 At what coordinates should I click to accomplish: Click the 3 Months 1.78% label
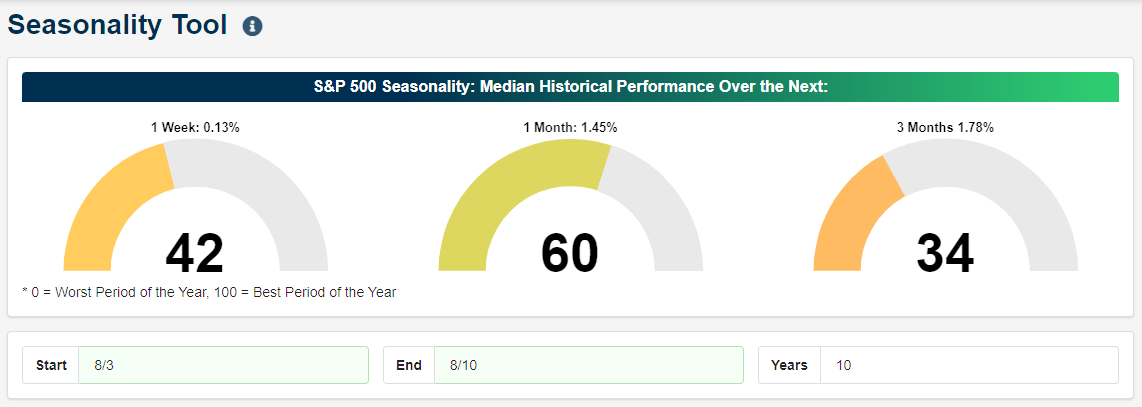point(945,127)
